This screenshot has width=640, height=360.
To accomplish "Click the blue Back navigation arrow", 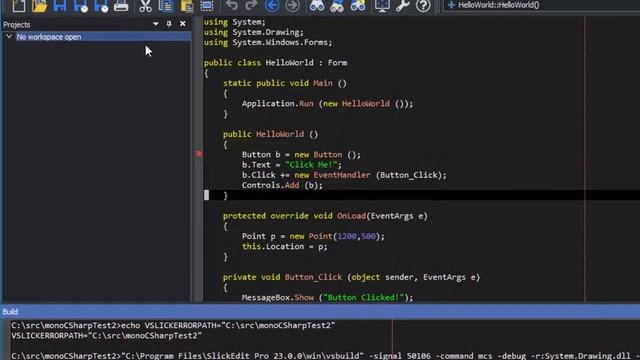I will tap(272, 5).
